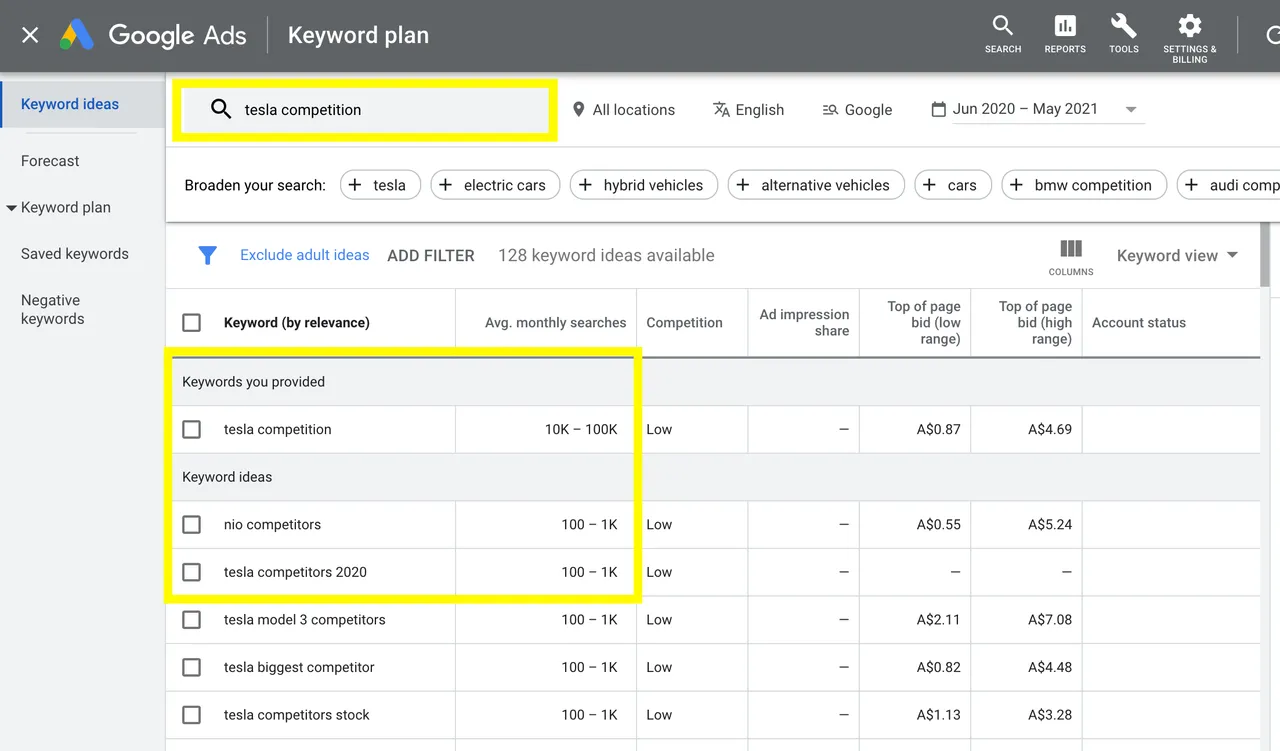Add 'electric cars' suggestion chip
The image size is (1280, 751).
tap(495, 185)
